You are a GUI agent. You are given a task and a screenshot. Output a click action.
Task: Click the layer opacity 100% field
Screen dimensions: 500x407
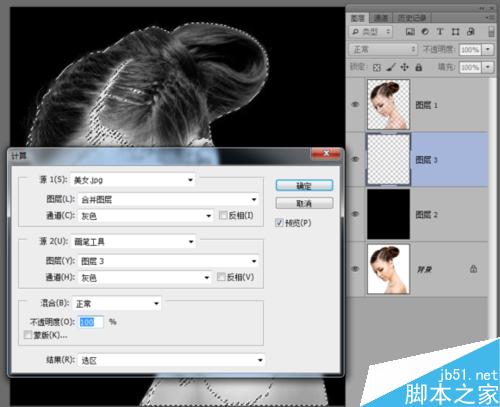click(x=470, y=50)
